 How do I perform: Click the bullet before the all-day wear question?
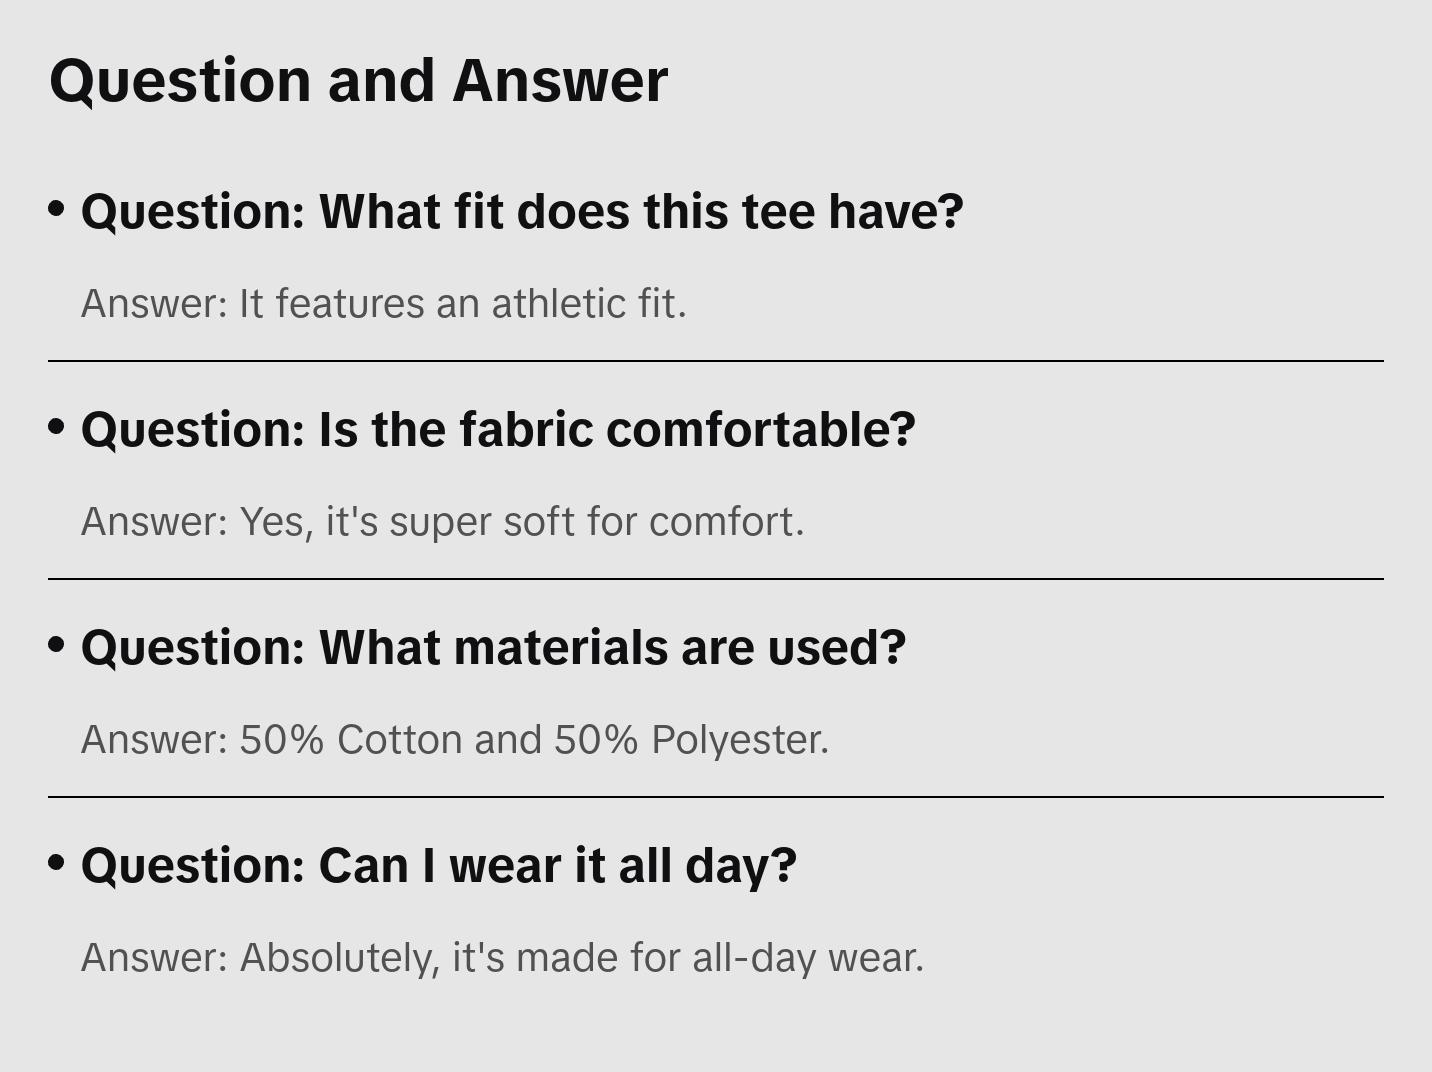coord(56,862)
